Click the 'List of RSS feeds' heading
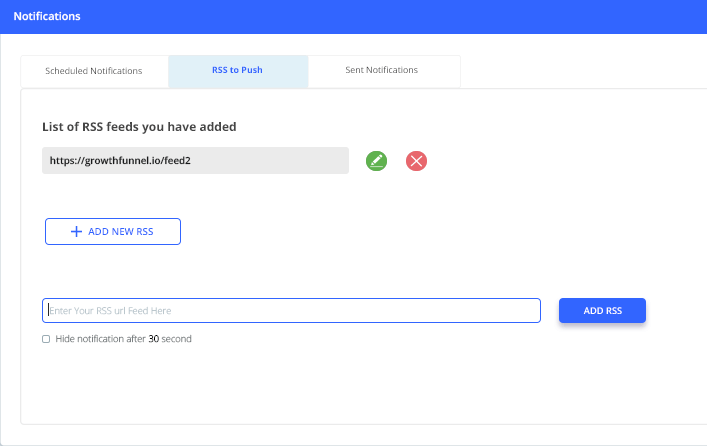 tap(139, 127)
